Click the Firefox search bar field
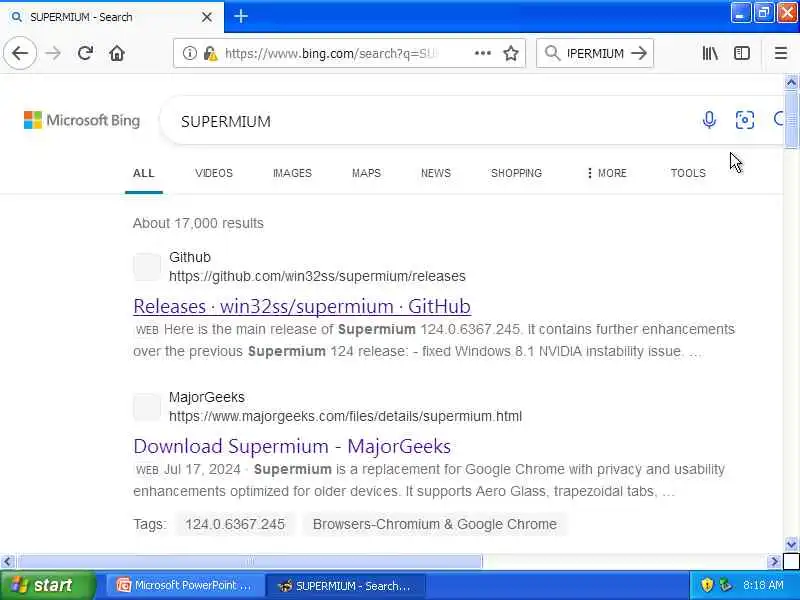This screenshot has width=800, height=600. pyautogui.click(x=595, y=53)
